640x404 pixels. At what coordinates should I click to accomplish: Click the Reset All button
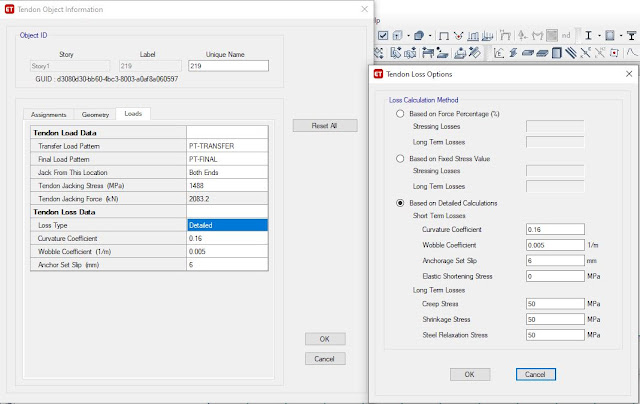(x=325, y=126)
